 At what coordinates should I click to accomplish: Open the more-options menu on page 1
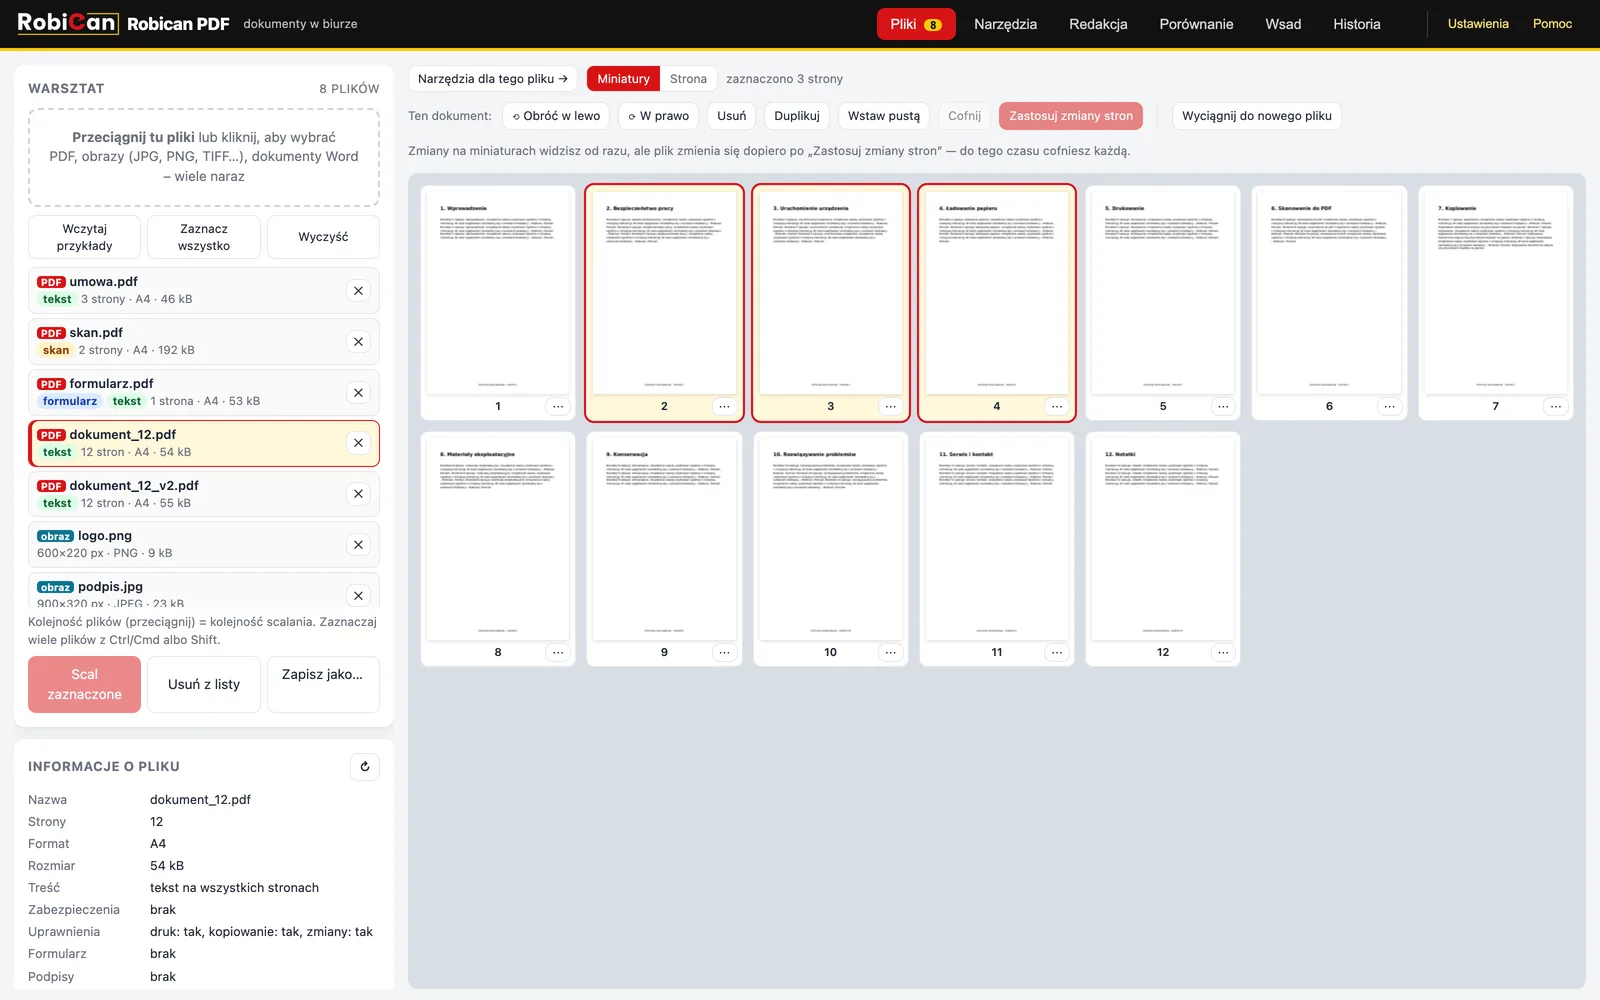click(x=558, y=406)
